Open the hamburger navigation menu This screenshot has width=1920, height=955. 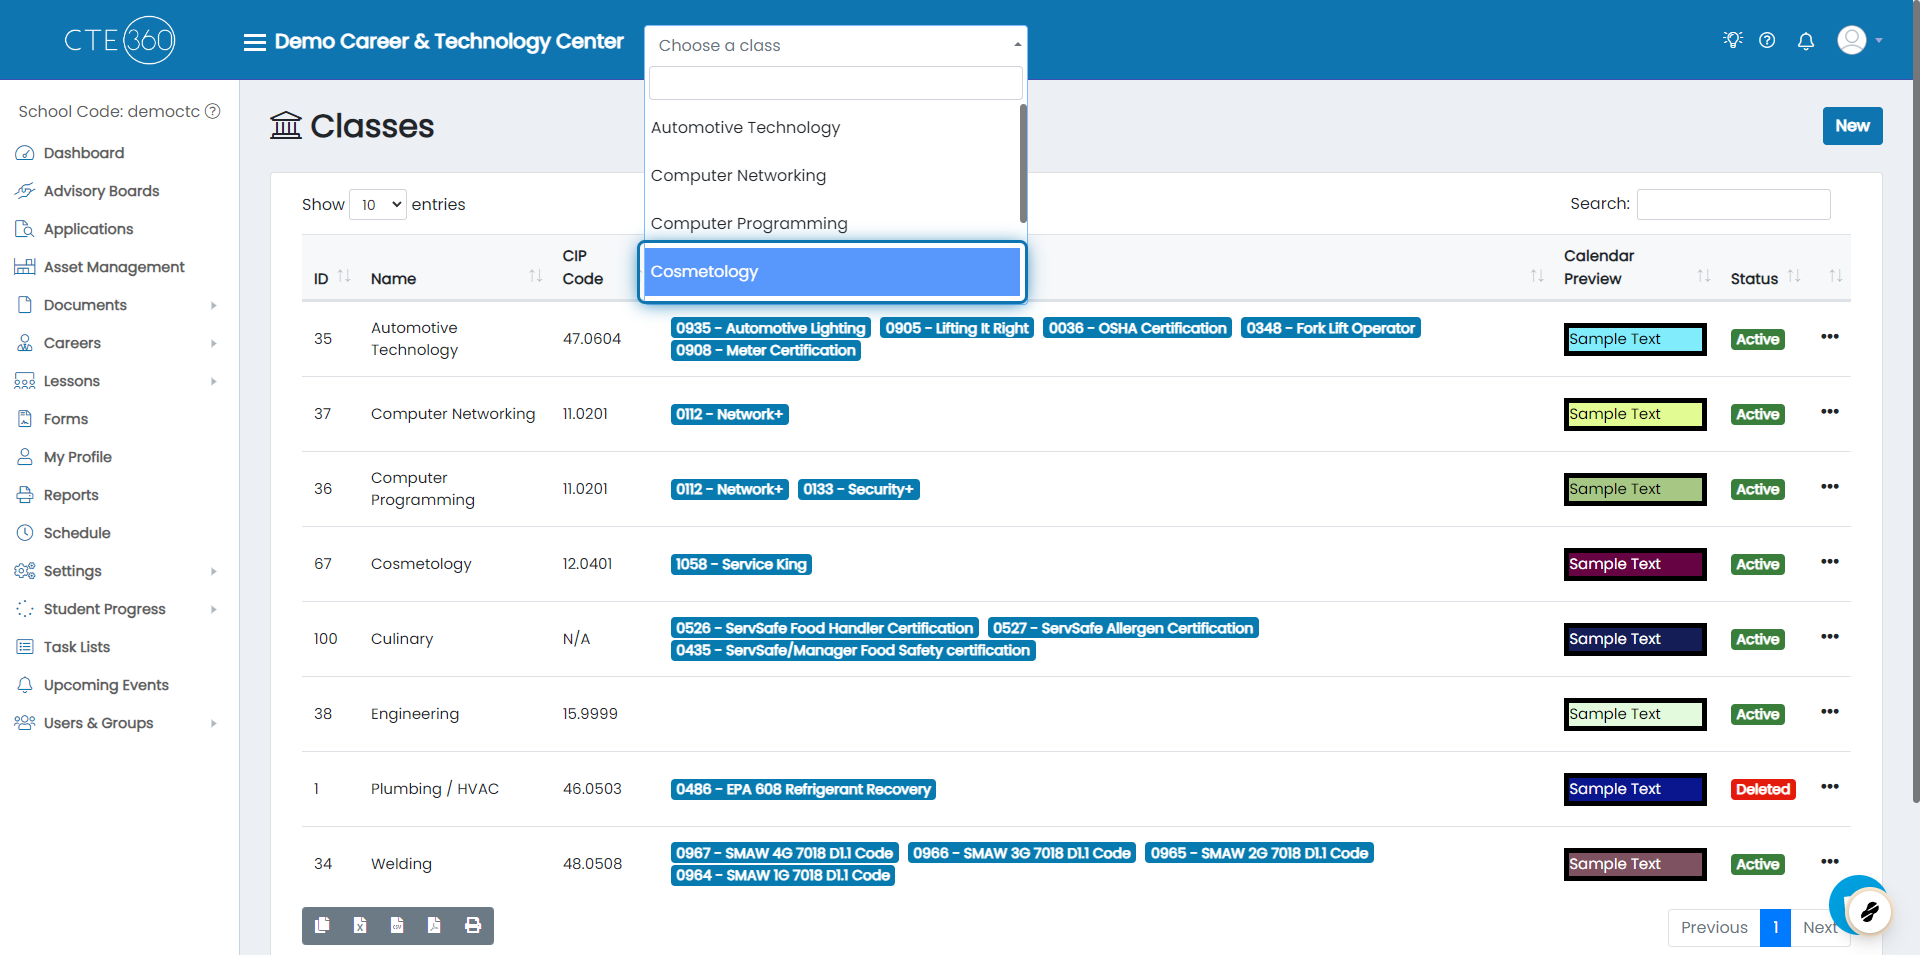[254, 42]
